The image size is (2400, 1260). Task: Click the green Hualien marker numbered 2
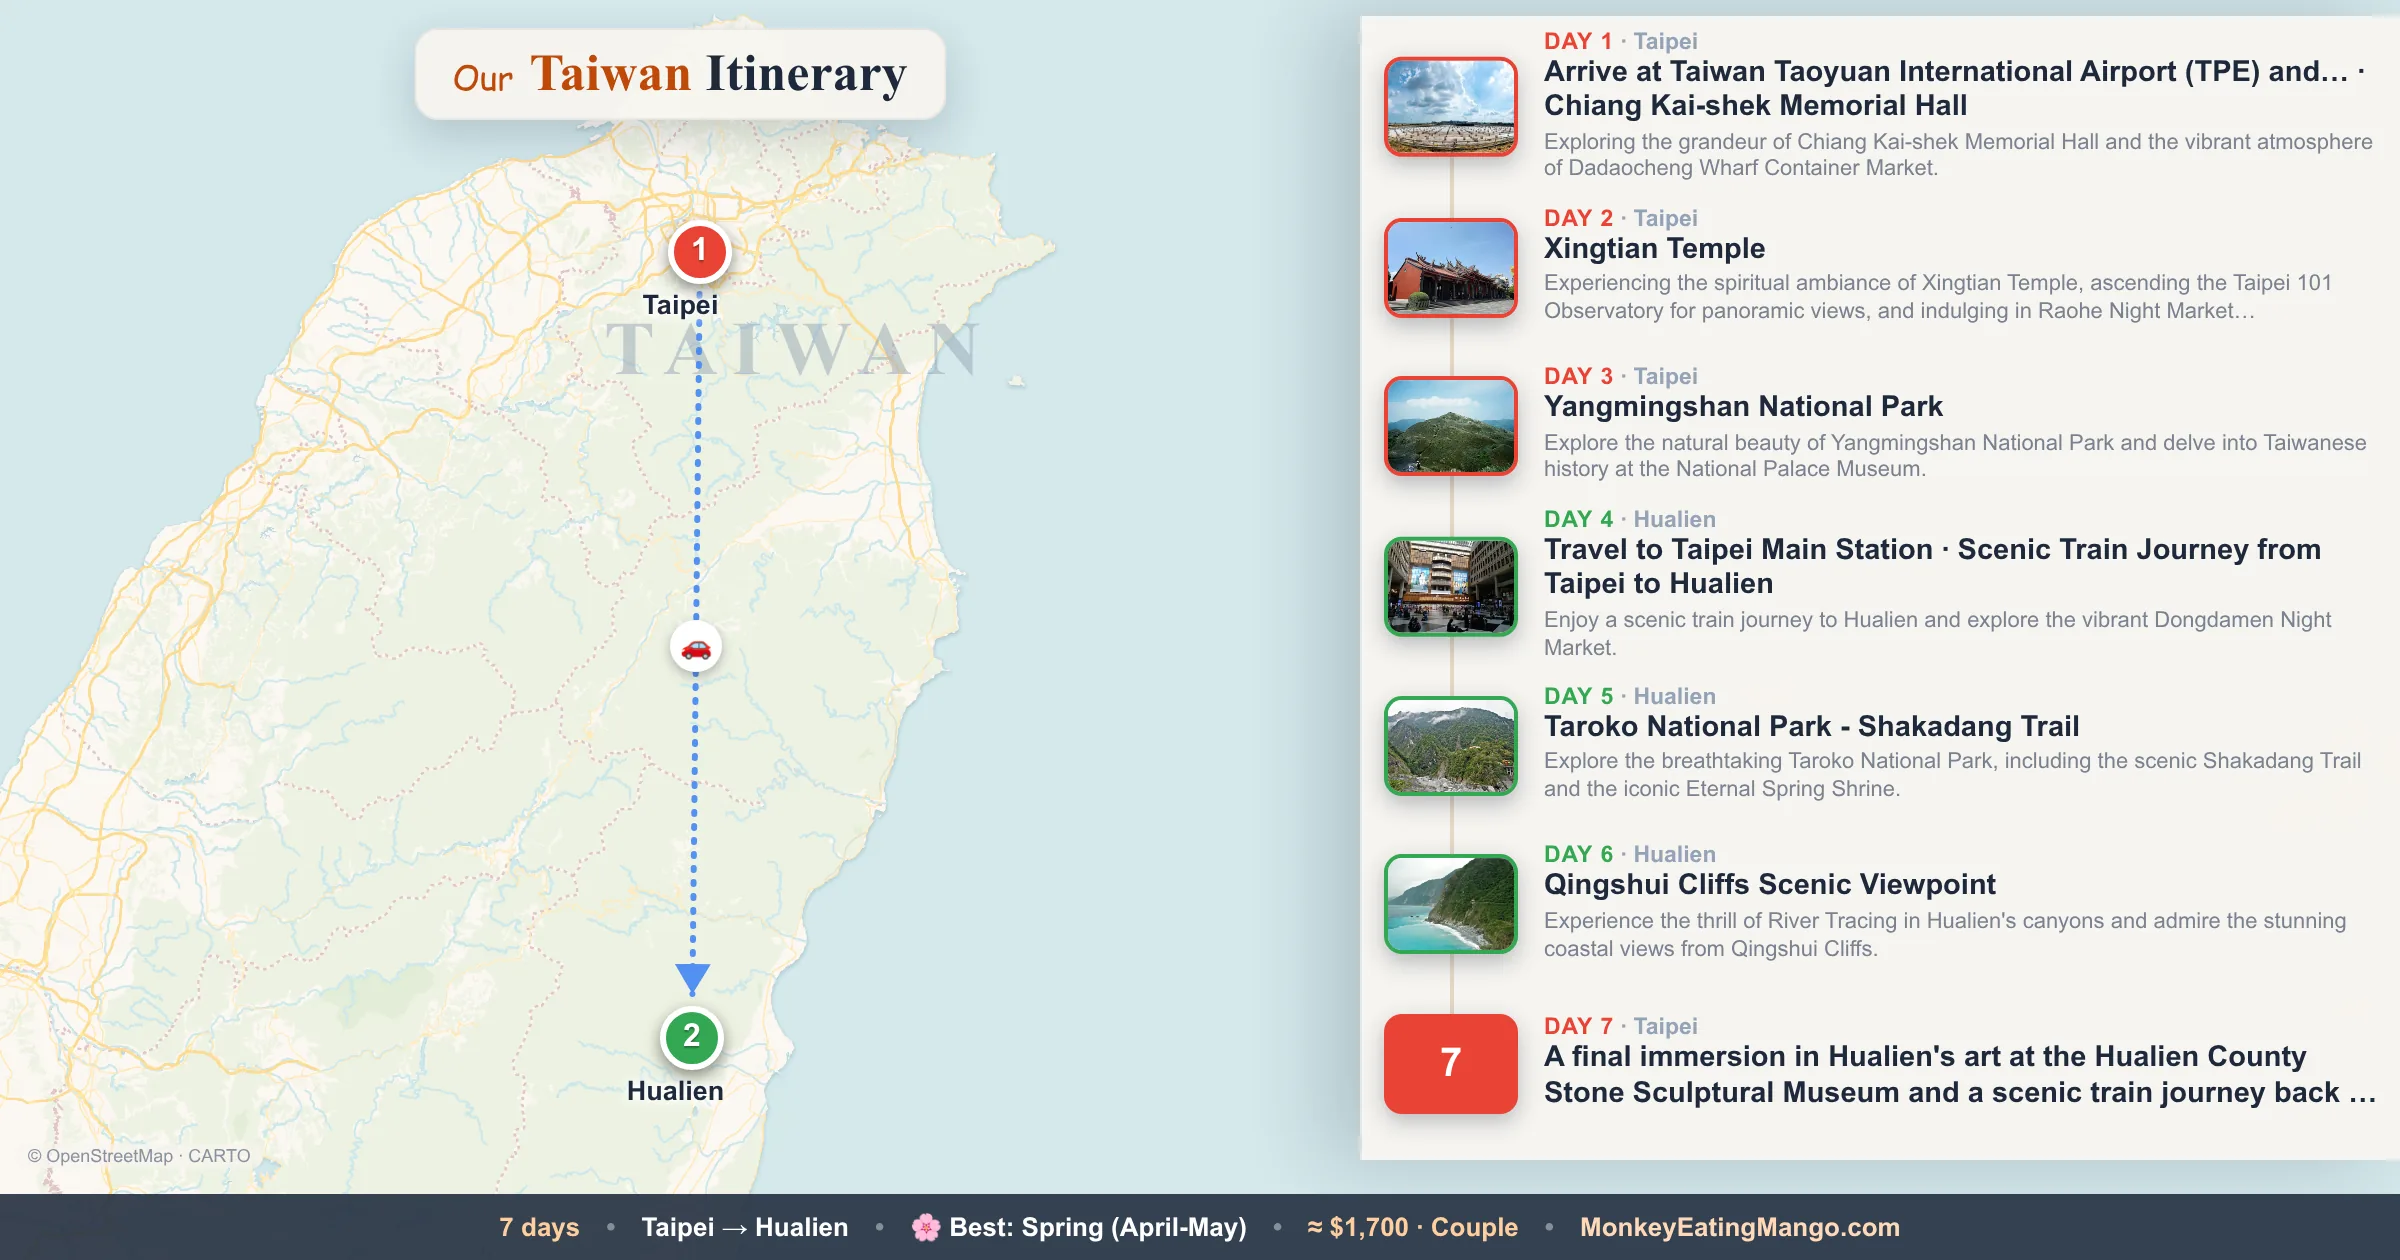coord(691,1037)
